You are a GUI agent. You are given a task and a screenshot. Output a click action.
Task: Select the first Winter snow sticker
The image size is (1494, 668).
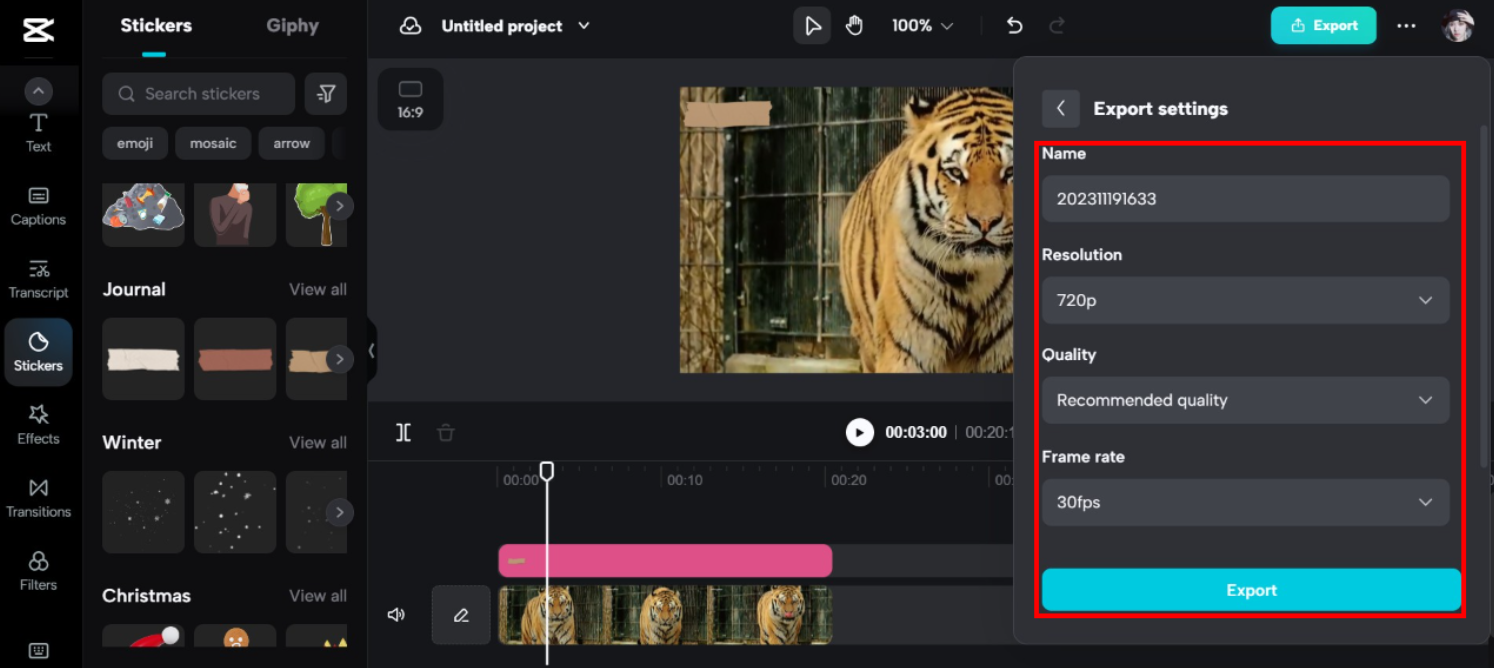point(143,512)
